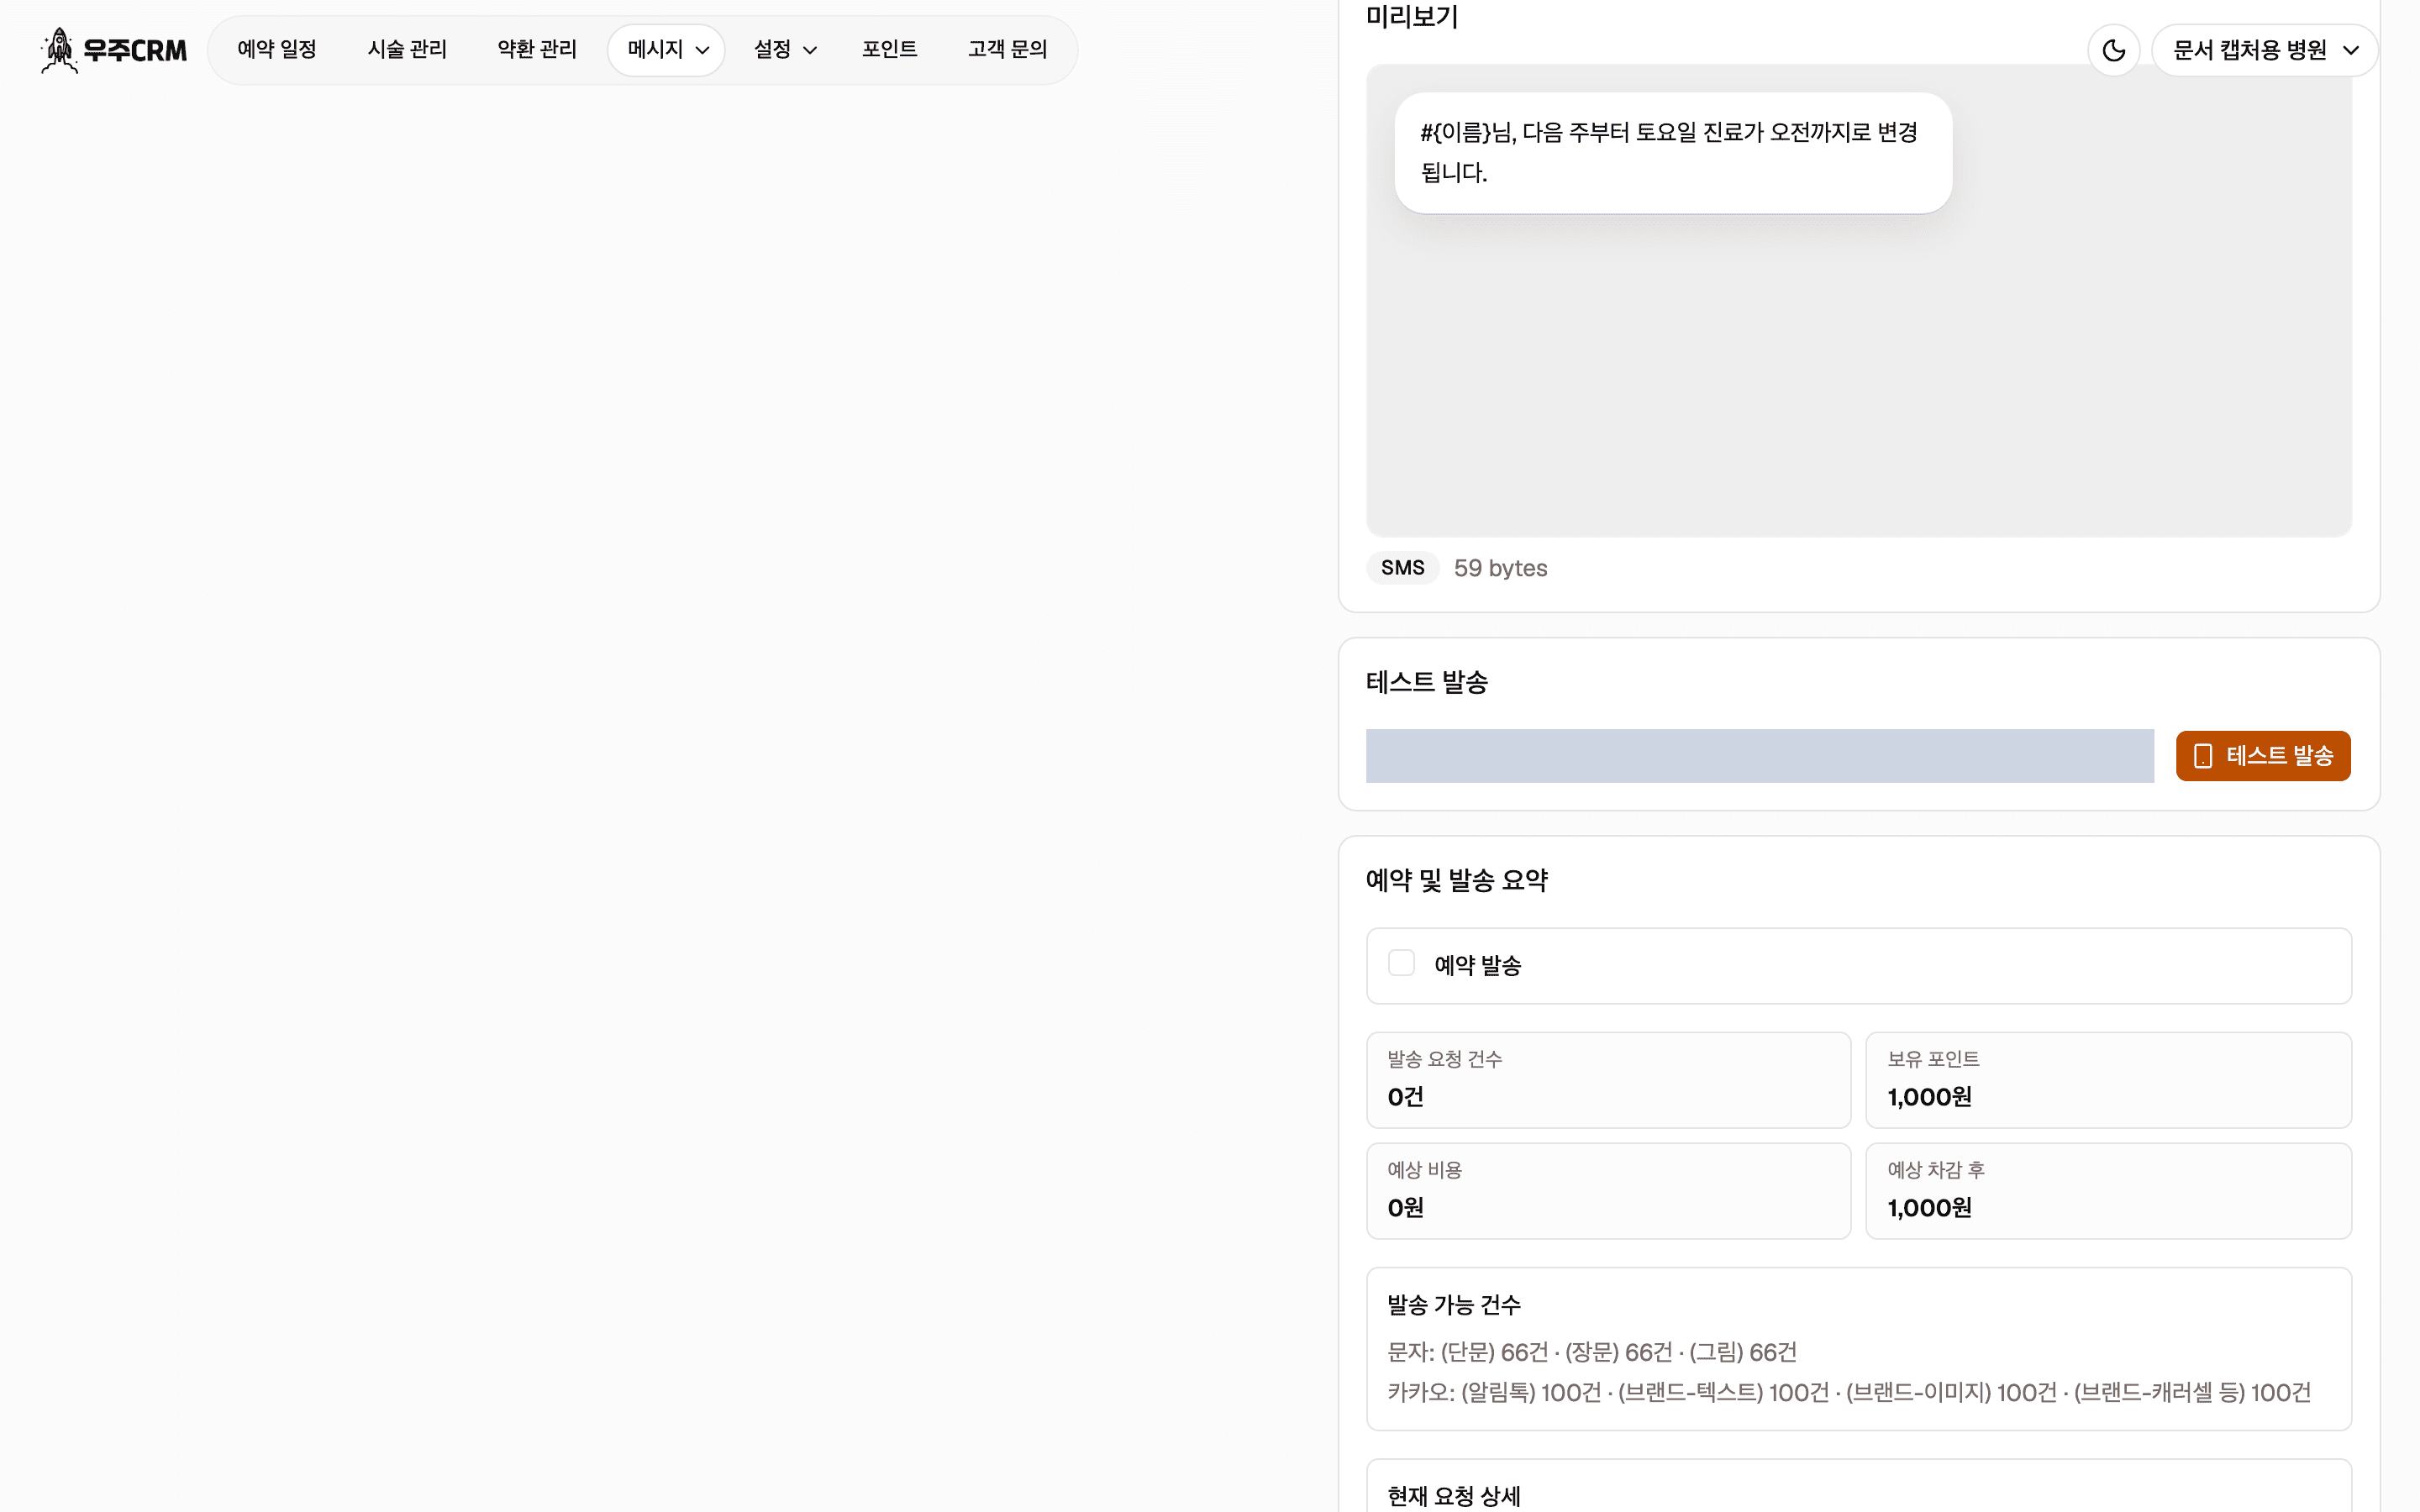The height and width of the screenshot is (1512, 2420).
Task: Open 예약 일정 menu
Action: pyautogui.click(x=277, y=49)
